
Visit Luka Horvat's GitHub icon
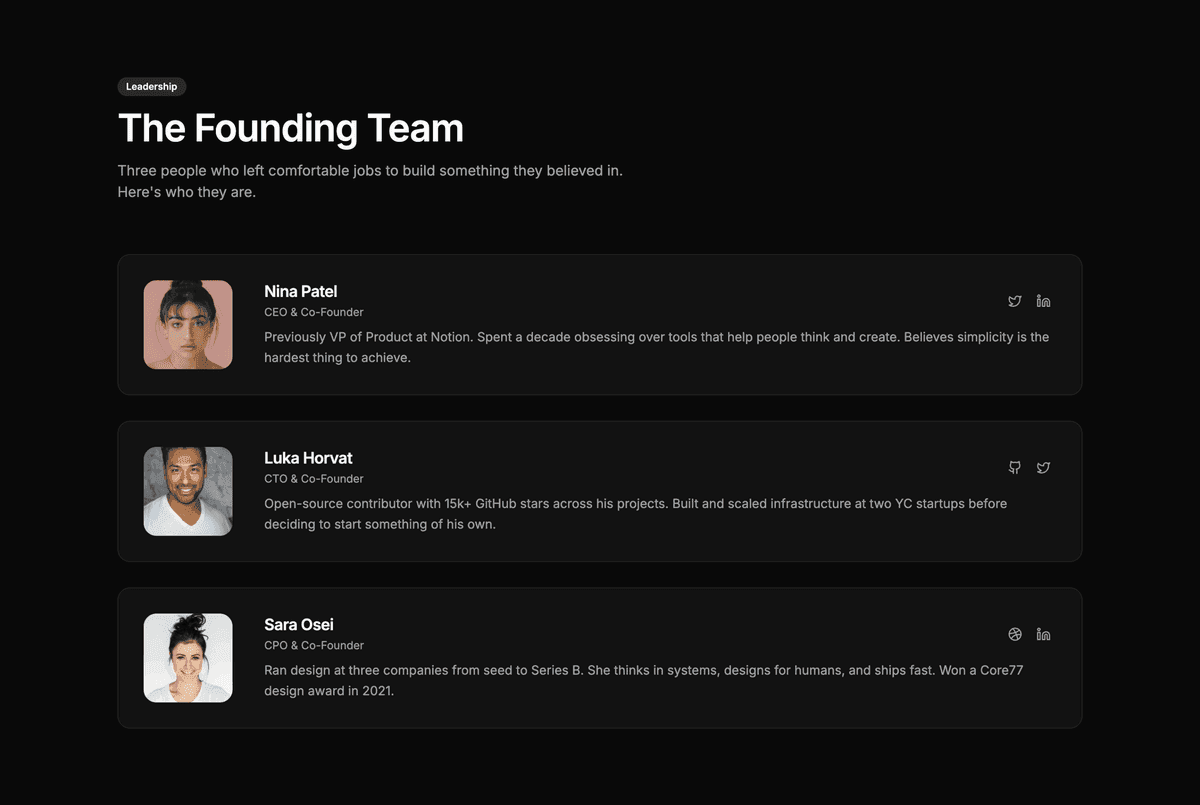(1015, 467)
